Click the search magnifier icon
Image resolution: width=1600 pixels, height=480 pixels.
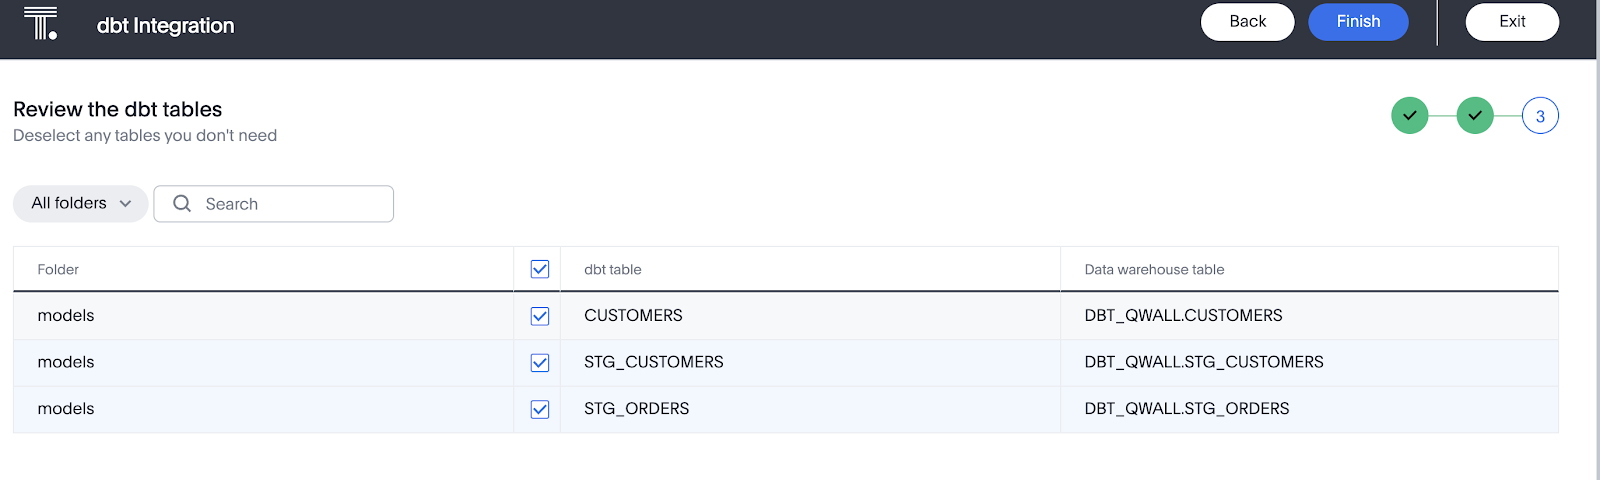(x=182, y=204)
